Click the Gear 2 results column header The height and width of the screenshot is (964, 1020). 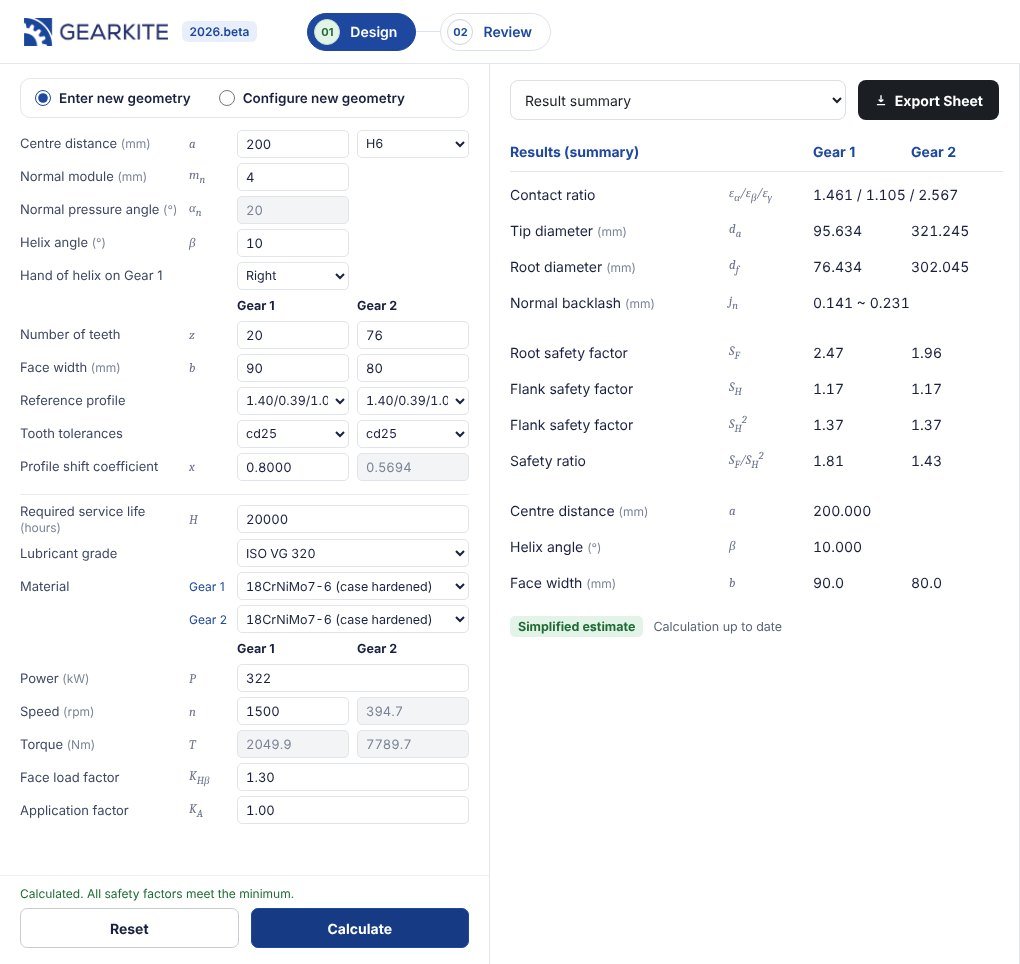pos(933,152)
